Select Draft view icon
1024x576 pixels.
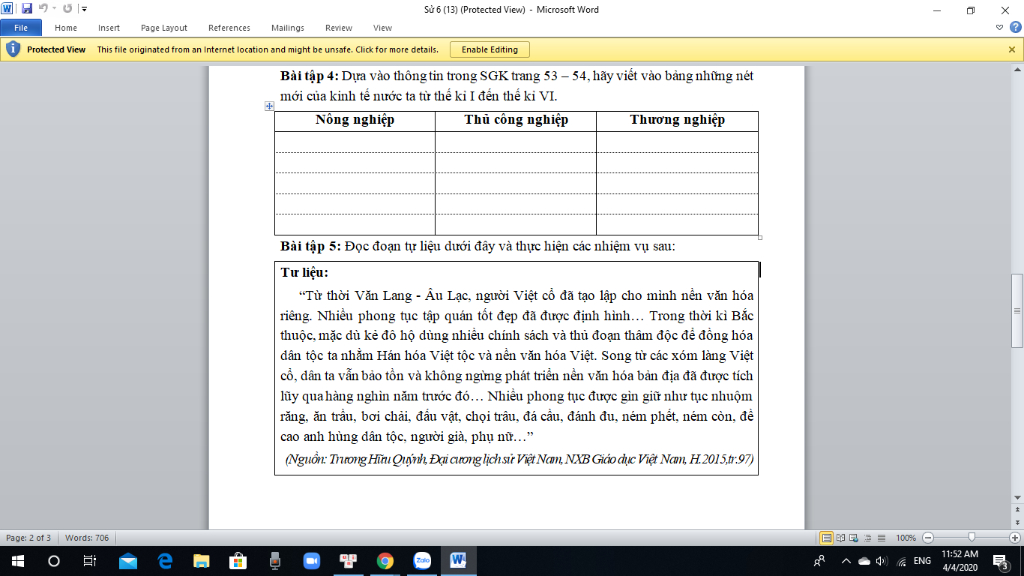(882, 538)
